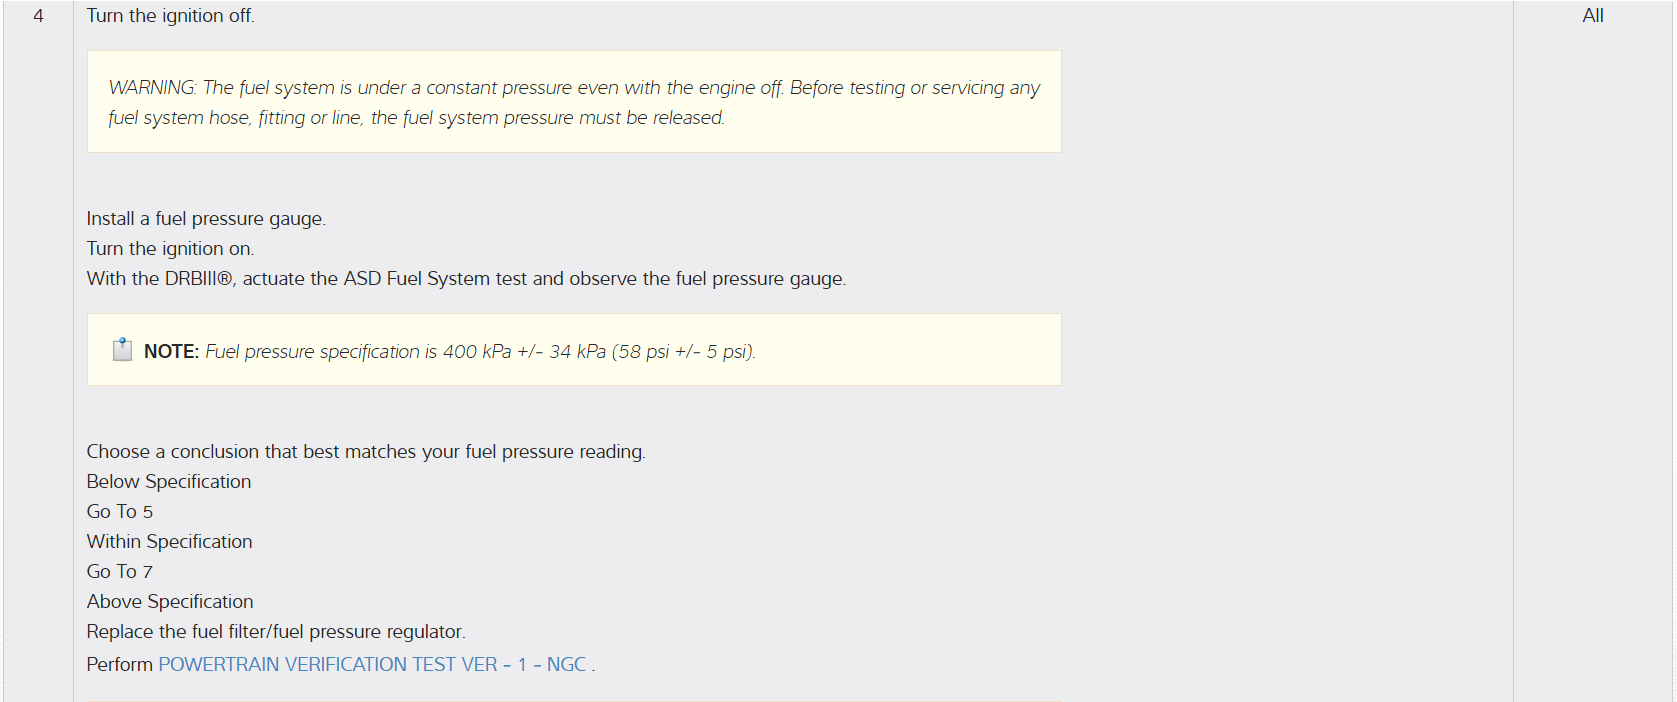Open the POWERTRAIN VERIFICATION TEST VER-1 link

click(372, 665)
